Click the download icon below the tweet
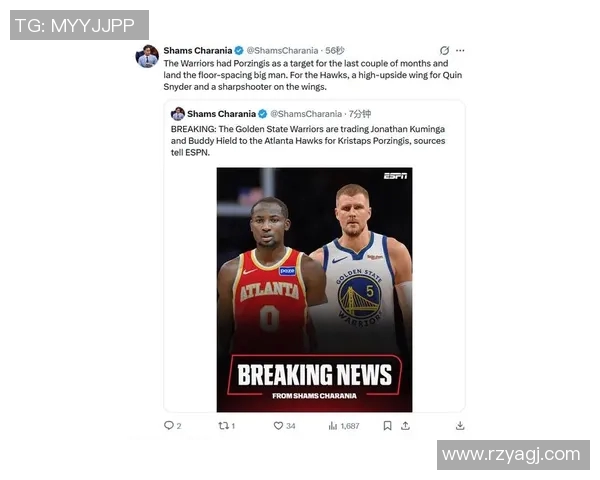The width and height of the screenshot is (600, 480). [x=460, y=426]
